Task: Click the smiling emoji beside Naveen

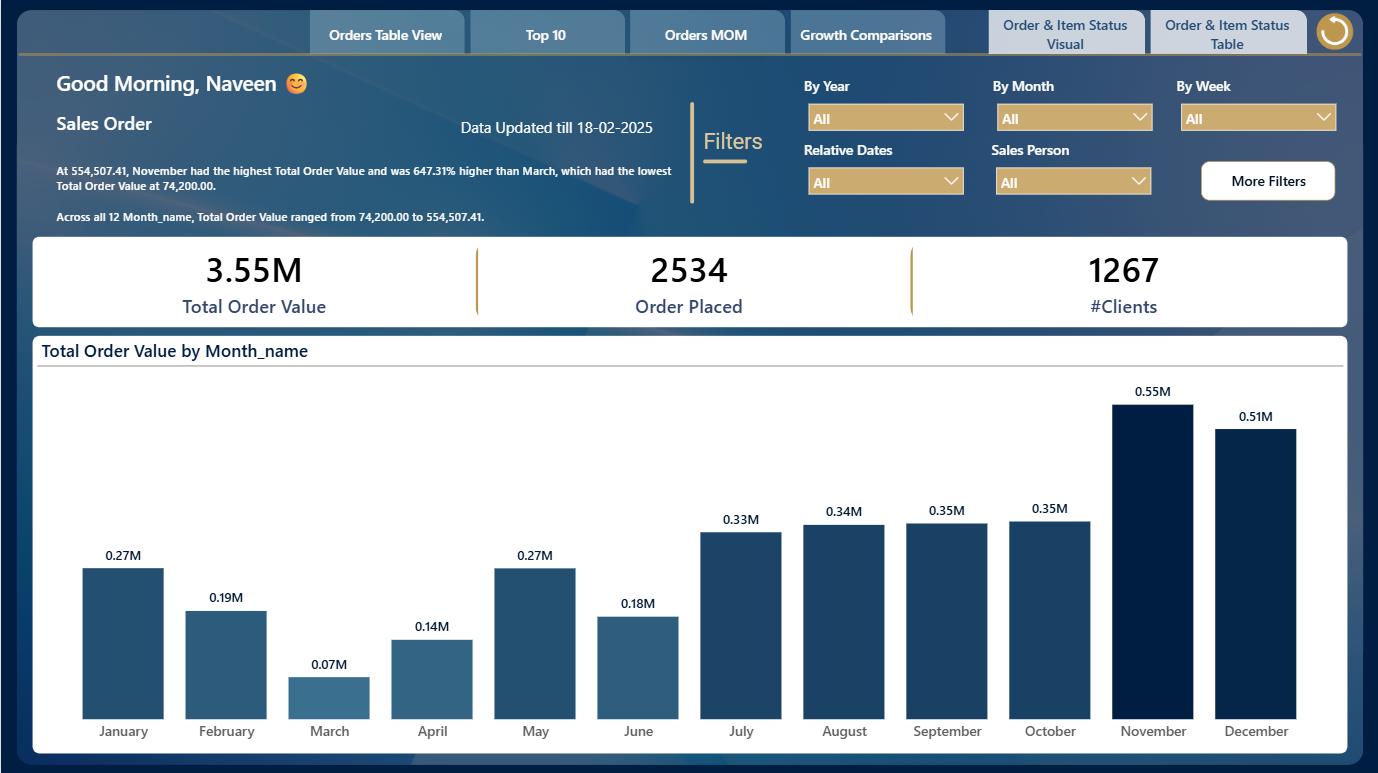Action: point(296,84)
